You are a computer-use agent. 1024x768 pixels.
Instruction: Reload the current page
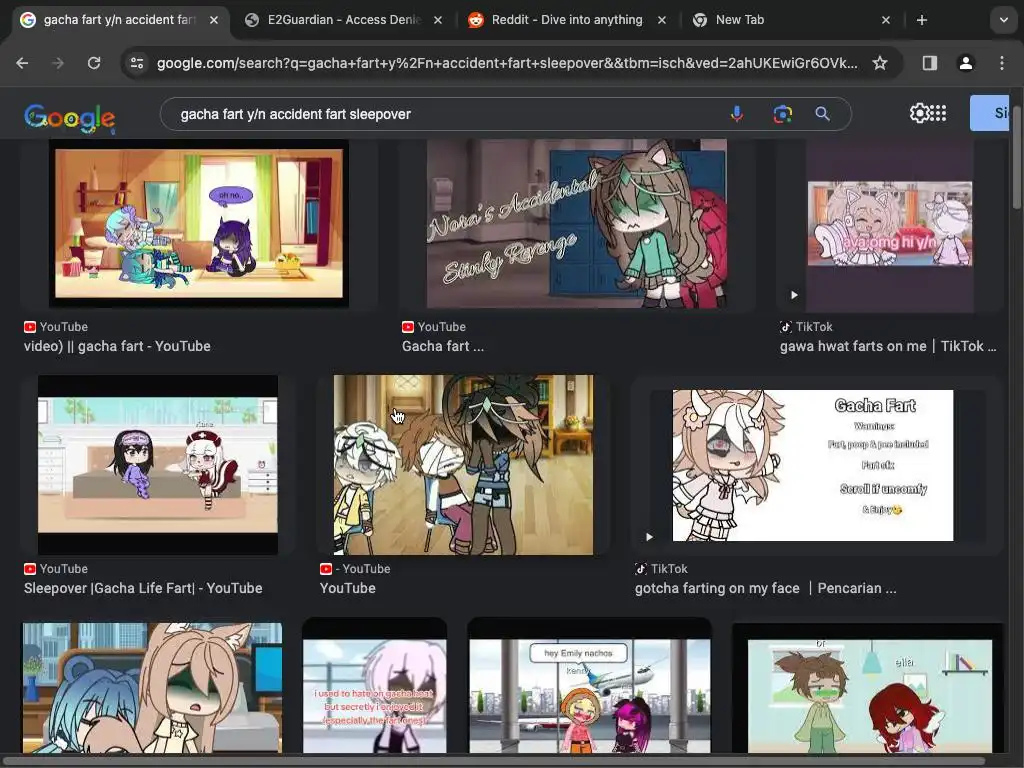94,63
